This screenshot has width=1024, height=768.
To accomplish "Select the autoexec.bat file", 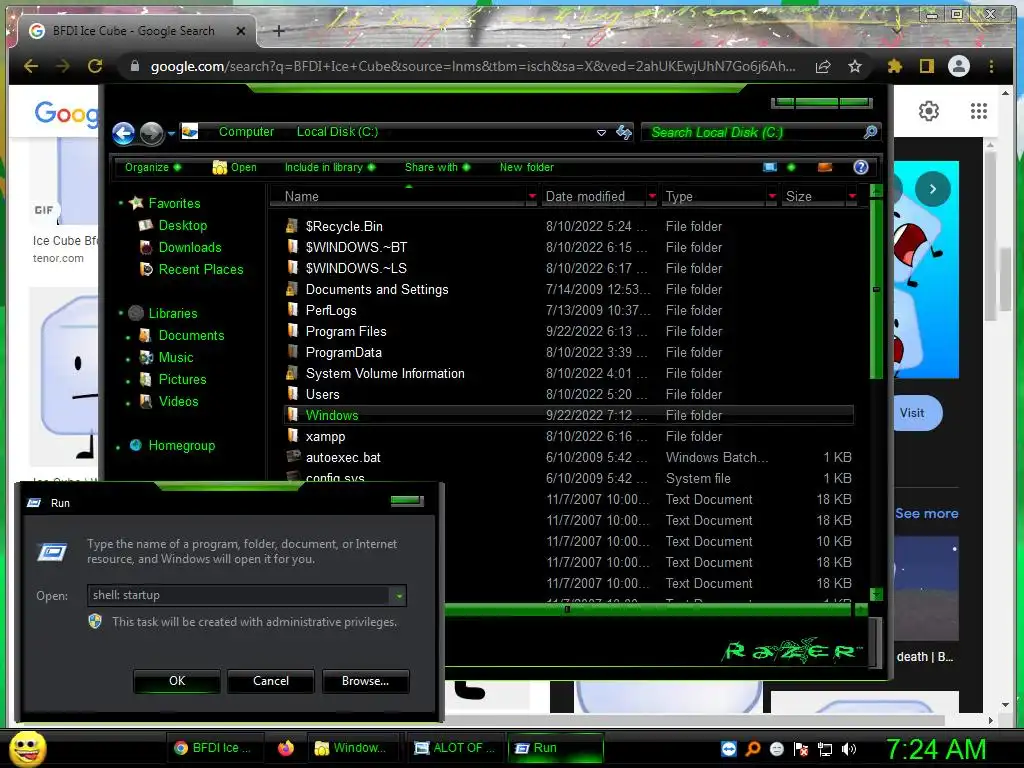I will click(x=343, y=457).
